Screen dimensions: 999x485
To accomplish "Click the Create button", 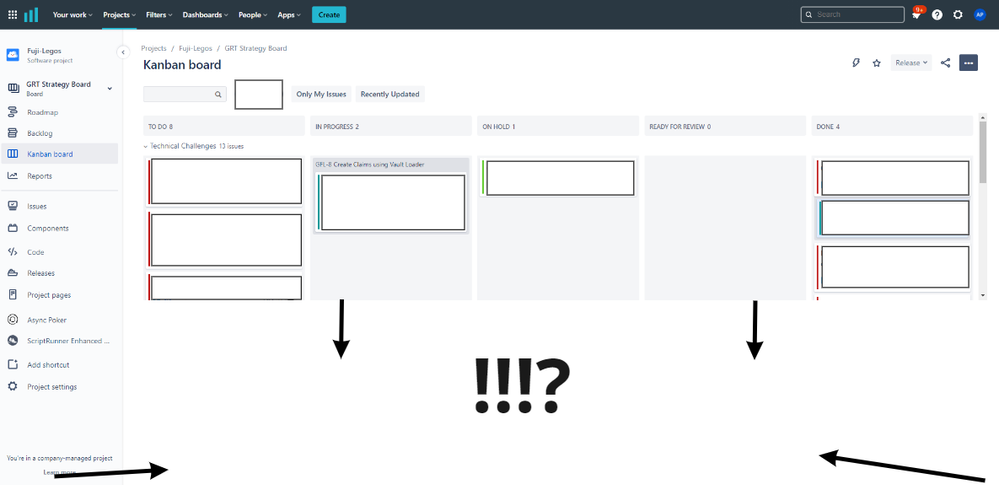I will 329,15.
